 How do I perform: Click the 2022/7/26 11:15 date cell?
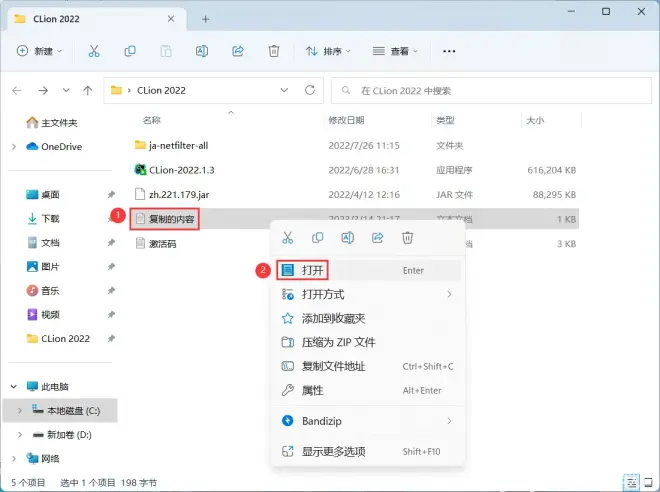364,146
